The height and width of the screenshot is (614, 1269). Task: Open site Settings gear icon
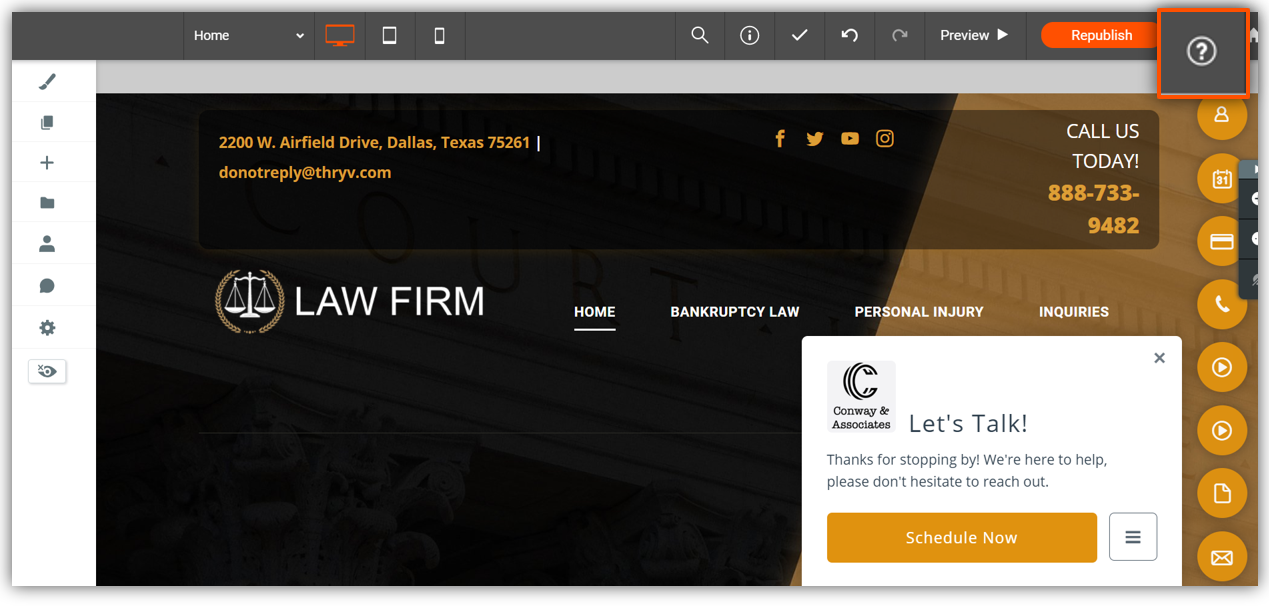point(47,328)
